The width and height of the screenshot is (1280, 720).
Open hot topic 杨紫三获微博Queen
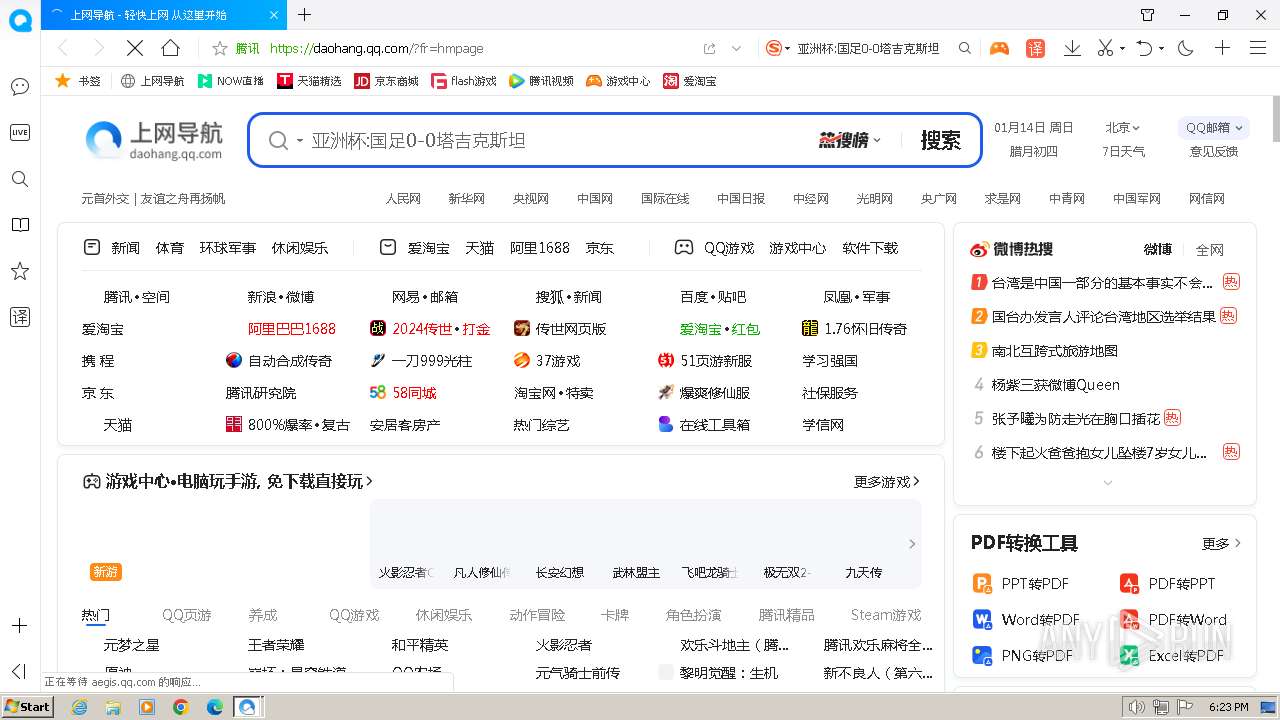1055,385
